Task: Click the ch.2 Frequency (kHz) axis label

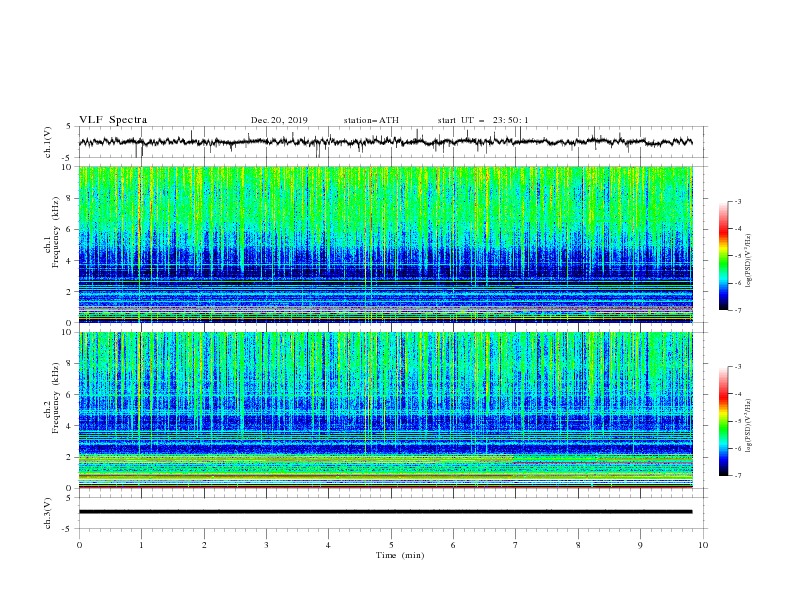Action: pyautogui.click(x=52, y=397)
